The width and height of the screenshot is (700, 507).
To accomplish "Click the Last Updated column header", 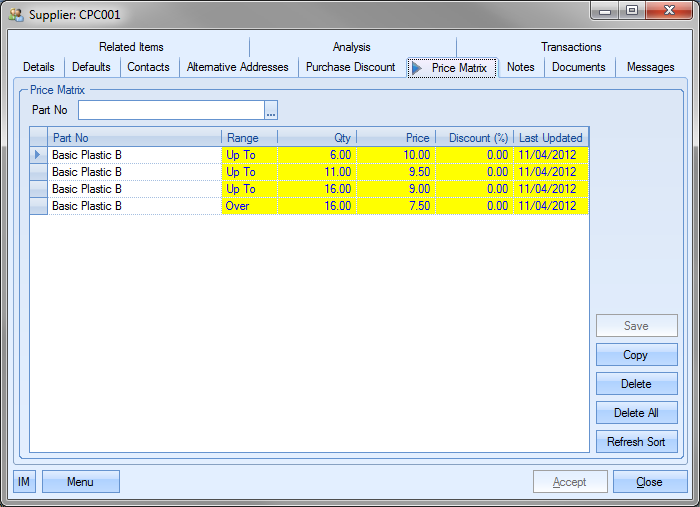I will (550, 138).
